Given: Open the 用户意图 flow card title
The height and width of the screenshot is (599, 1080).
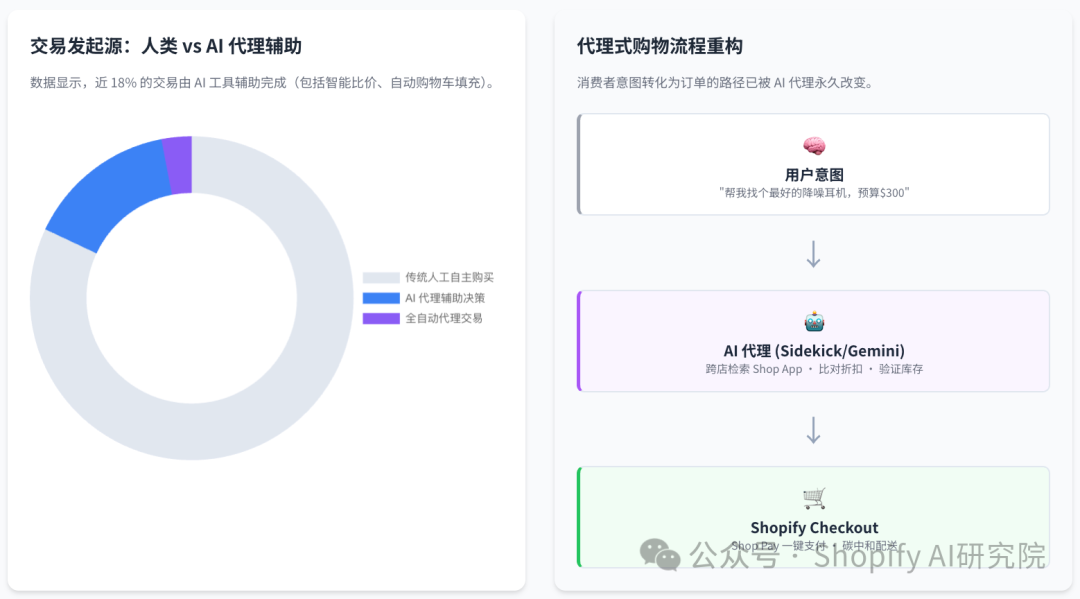Looking at the screenshot, I should pos(813,175).
